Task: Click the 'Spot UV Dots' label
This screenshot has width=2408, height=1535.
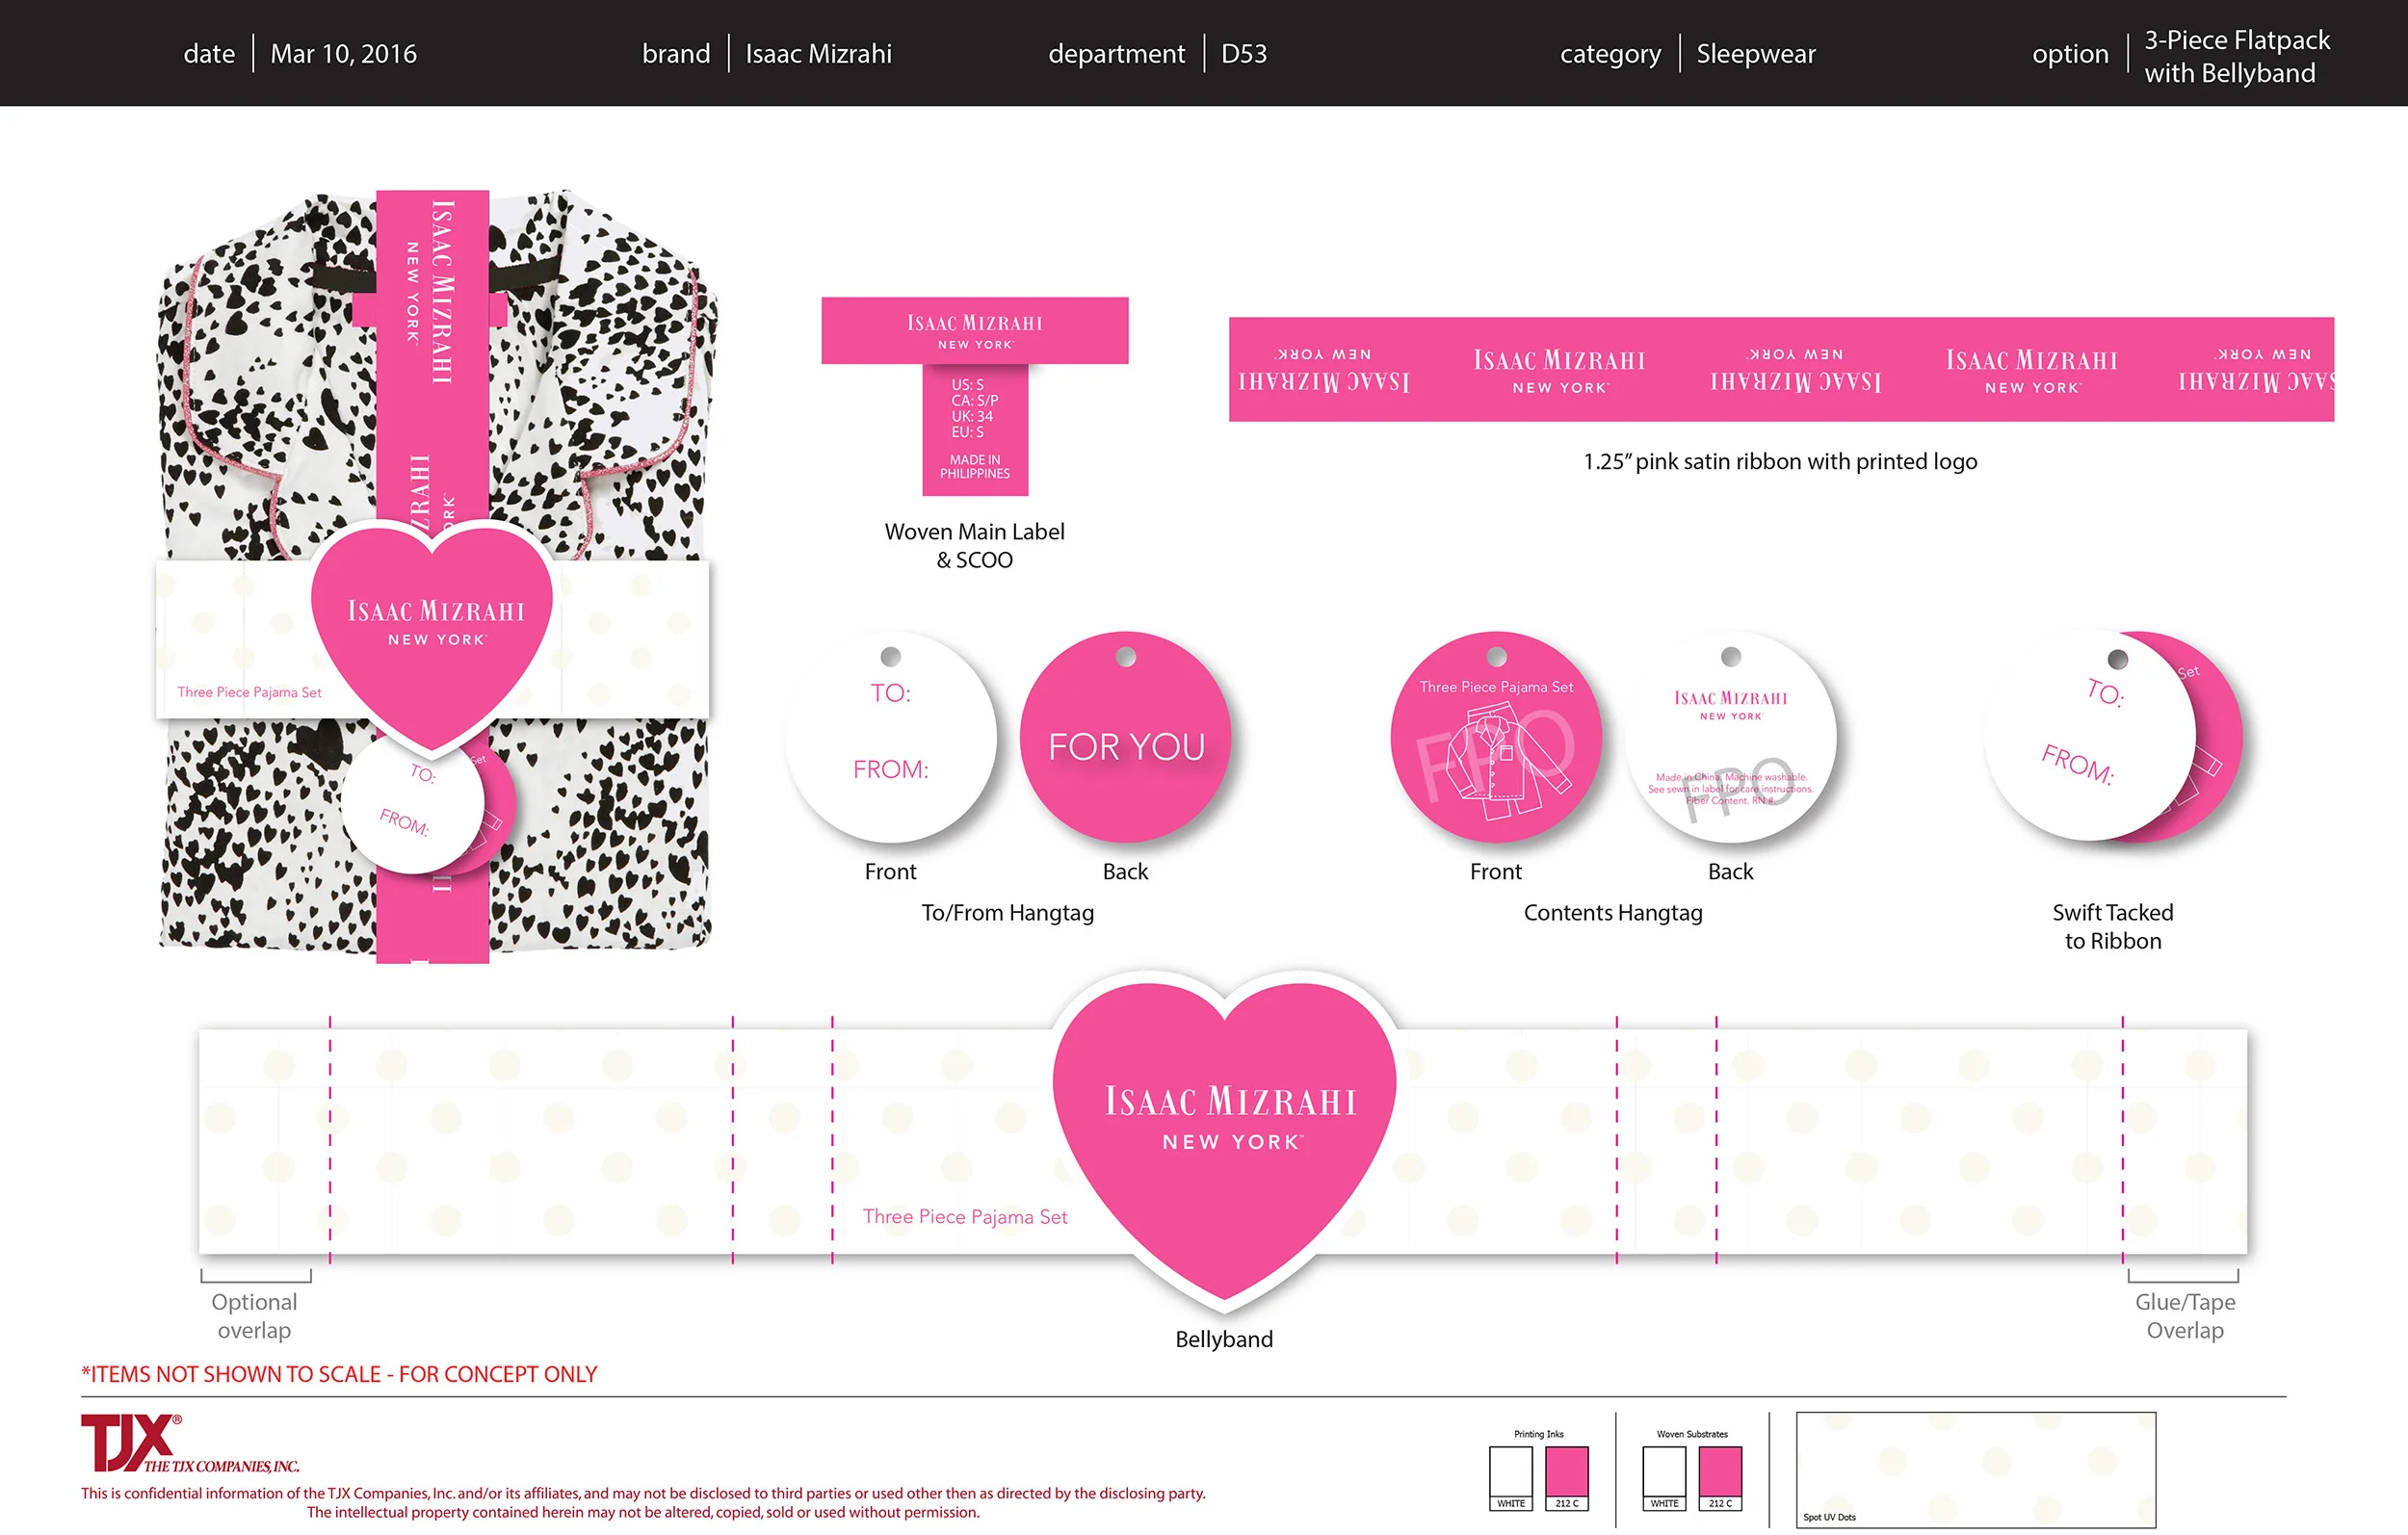Action: pyautogui.click(x=1829, y=1517)
